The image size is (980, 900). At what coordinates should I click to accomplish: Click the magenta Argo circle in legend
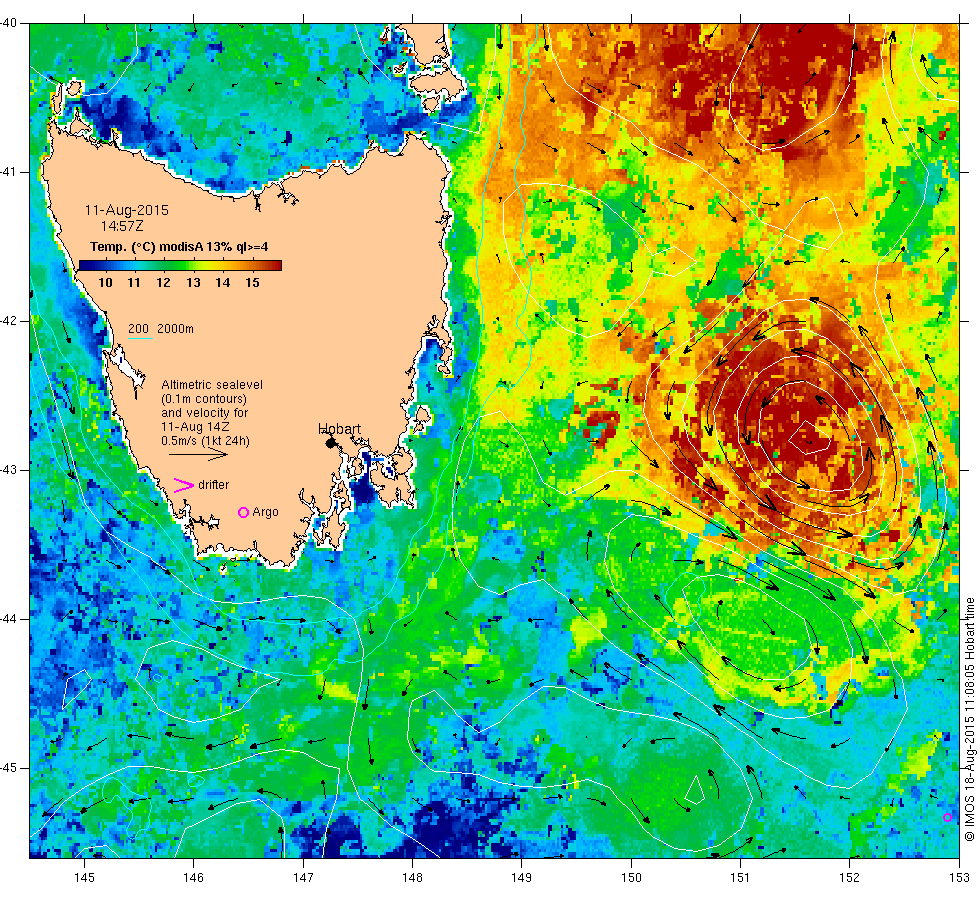click(x=244, y=512)
